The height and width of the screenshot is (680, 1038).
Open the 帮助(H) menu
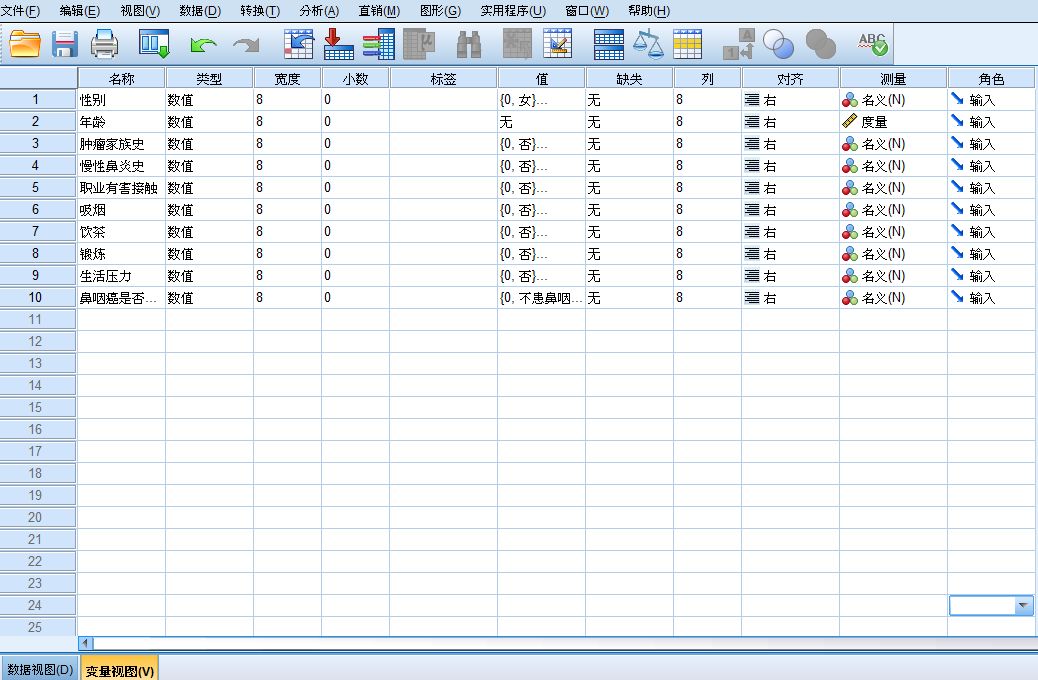(x=649, y=11)
